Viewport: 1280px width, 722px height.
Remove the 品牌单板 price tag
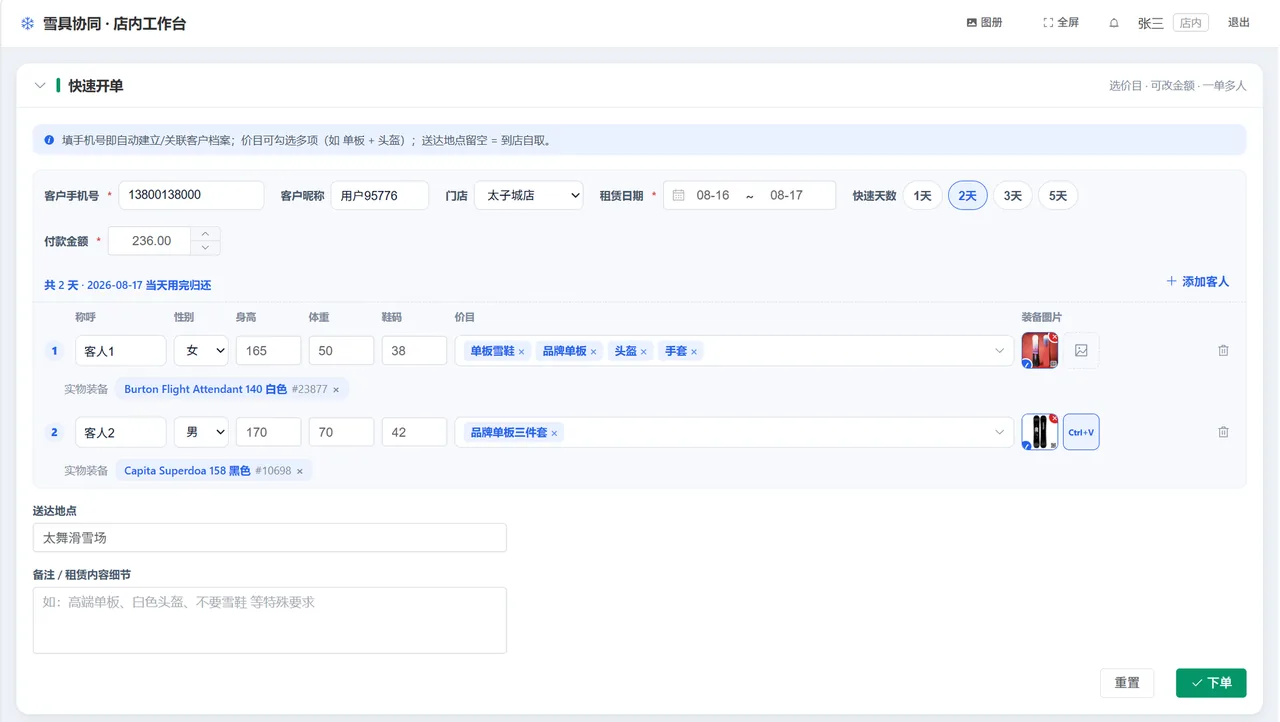click(x=593, y=352)
